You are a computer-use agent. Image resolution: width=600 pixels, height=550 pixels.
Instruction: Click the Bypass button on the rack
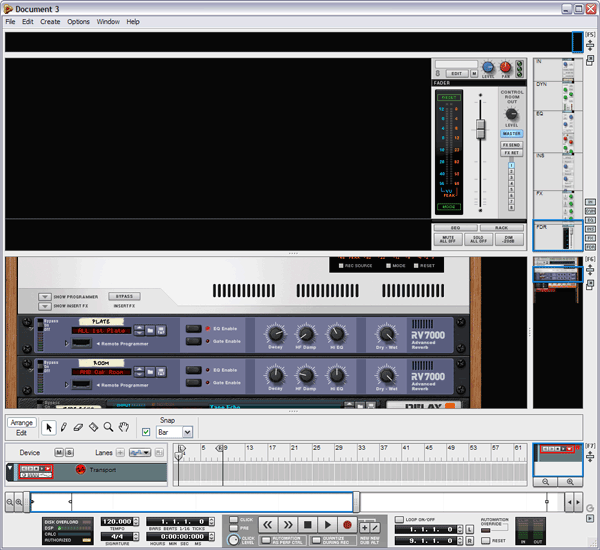point(125,296)
